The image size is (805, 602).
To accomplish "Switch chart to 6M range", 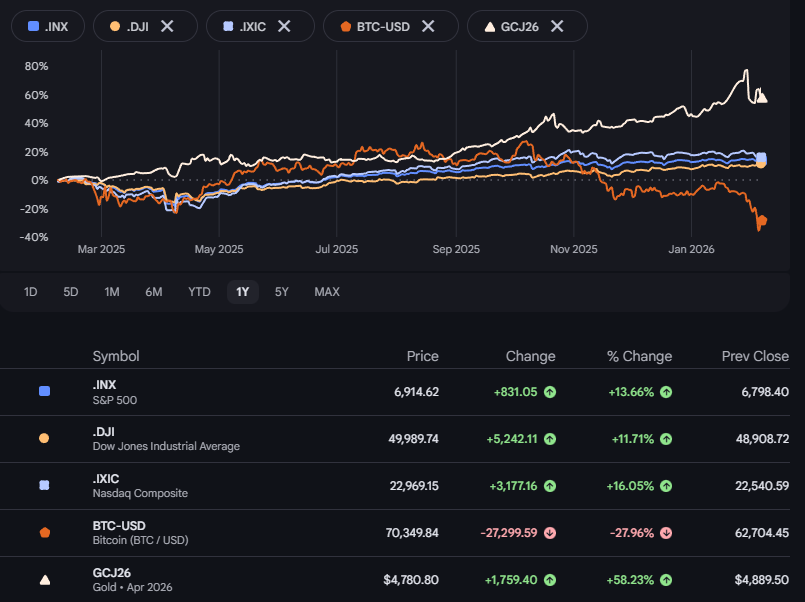I will pos(154,292).
